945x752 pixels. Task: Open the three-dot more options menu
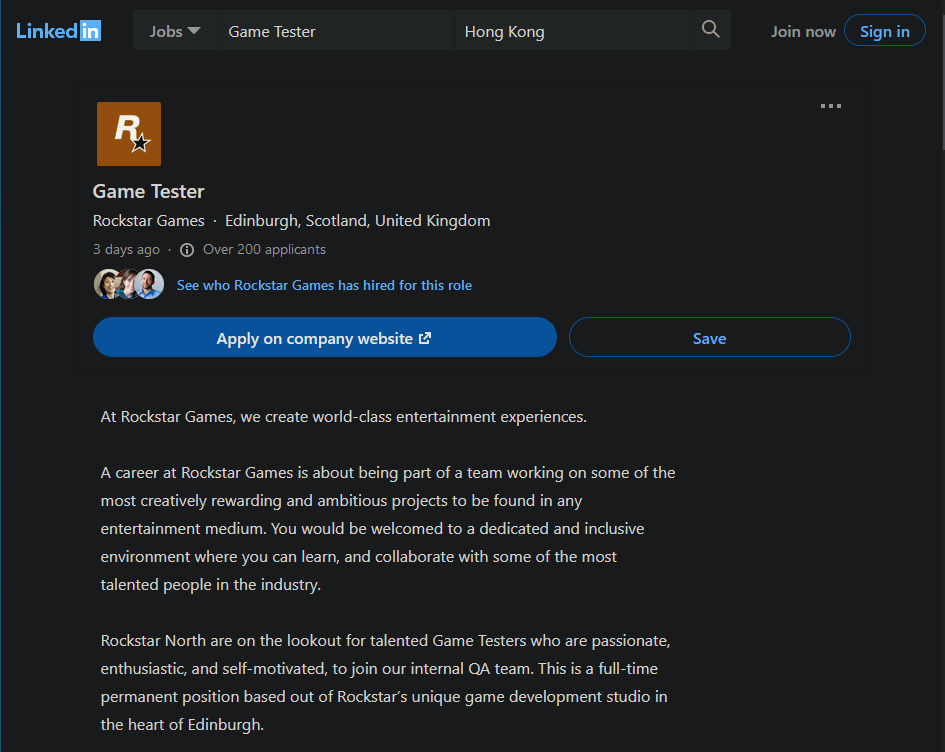pyautogui.click(x=830, y=107)
